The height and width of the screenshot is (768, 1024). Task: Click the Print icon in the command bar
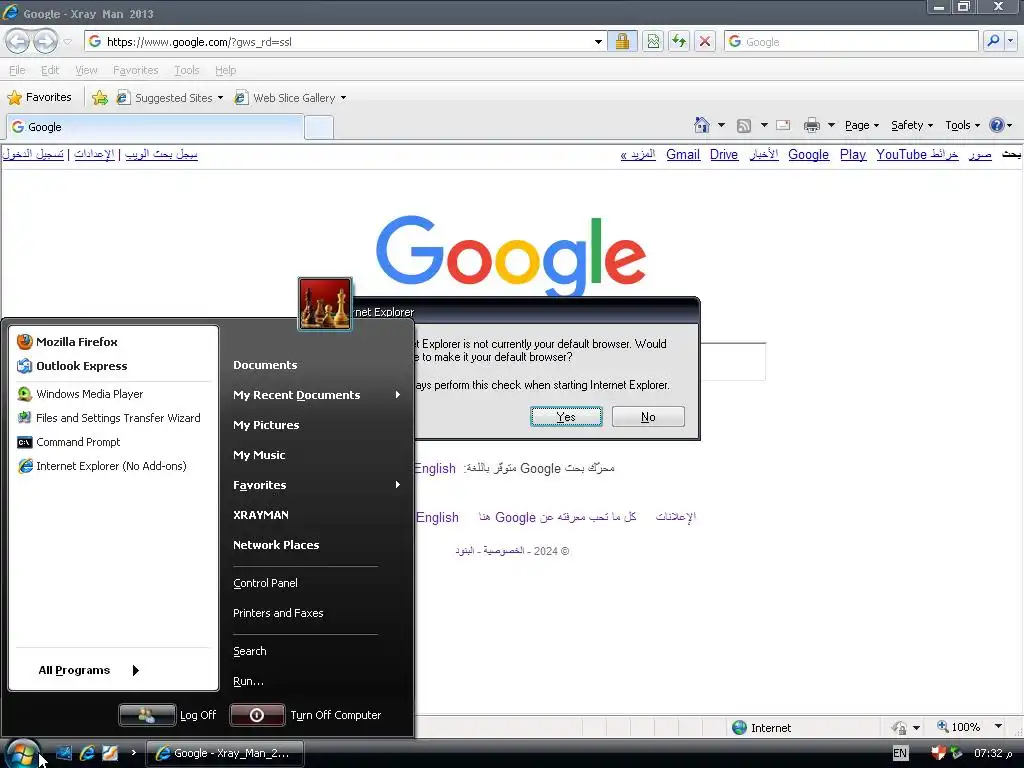[x=812, y=125]
